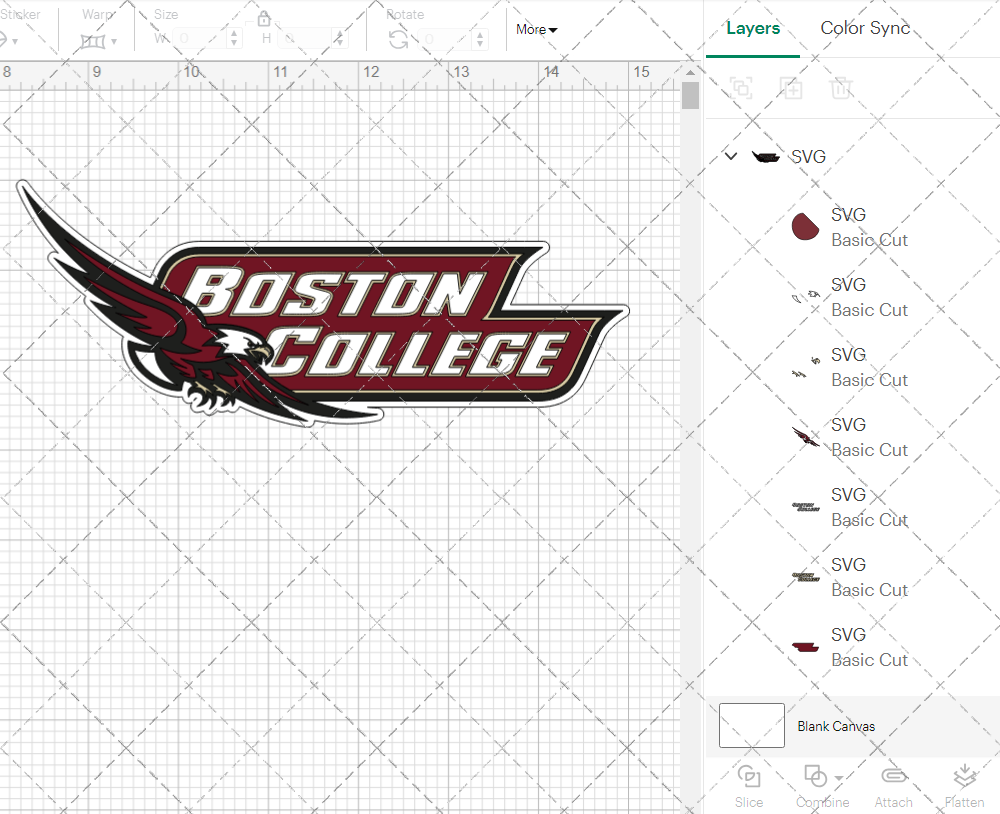Click the add-to-new-layer icon
The height and width of the screenshot is (814, 1000).
pos(791,88)
